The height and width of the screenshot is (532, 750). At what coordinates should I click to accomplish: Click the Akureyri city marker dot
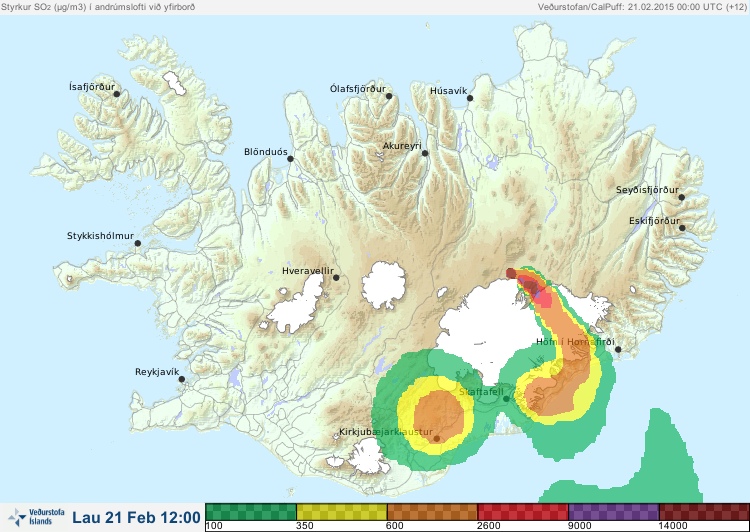click(425, 153)
